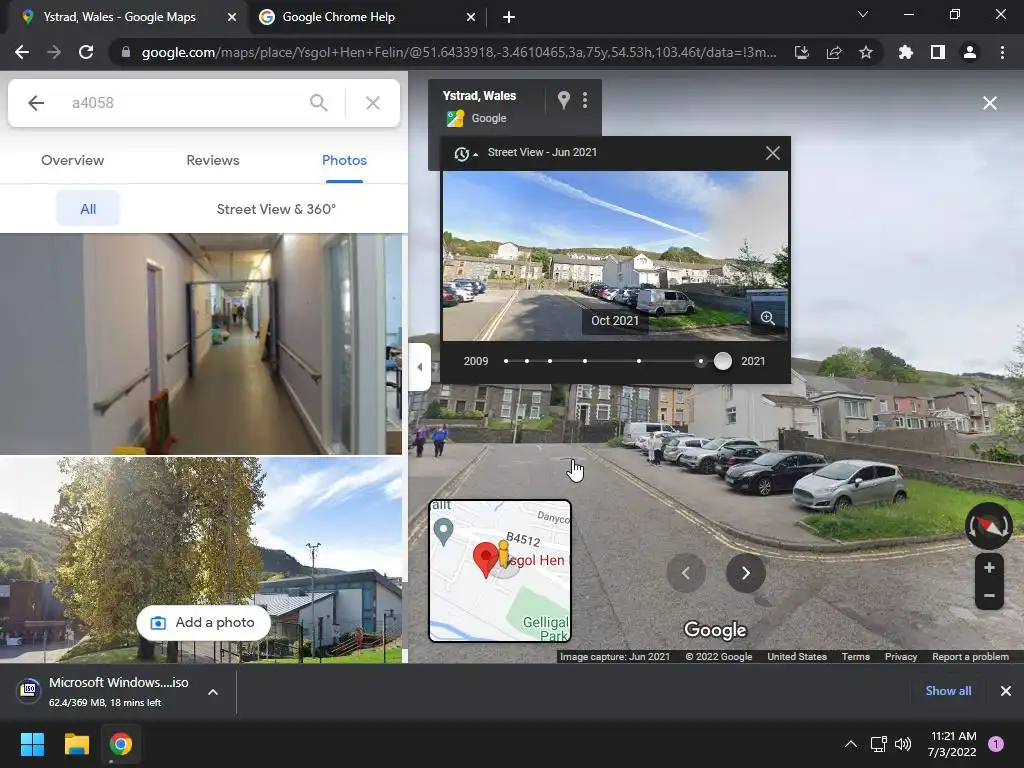
Task: Close Street View with the X
Action: tap(989, 103)
